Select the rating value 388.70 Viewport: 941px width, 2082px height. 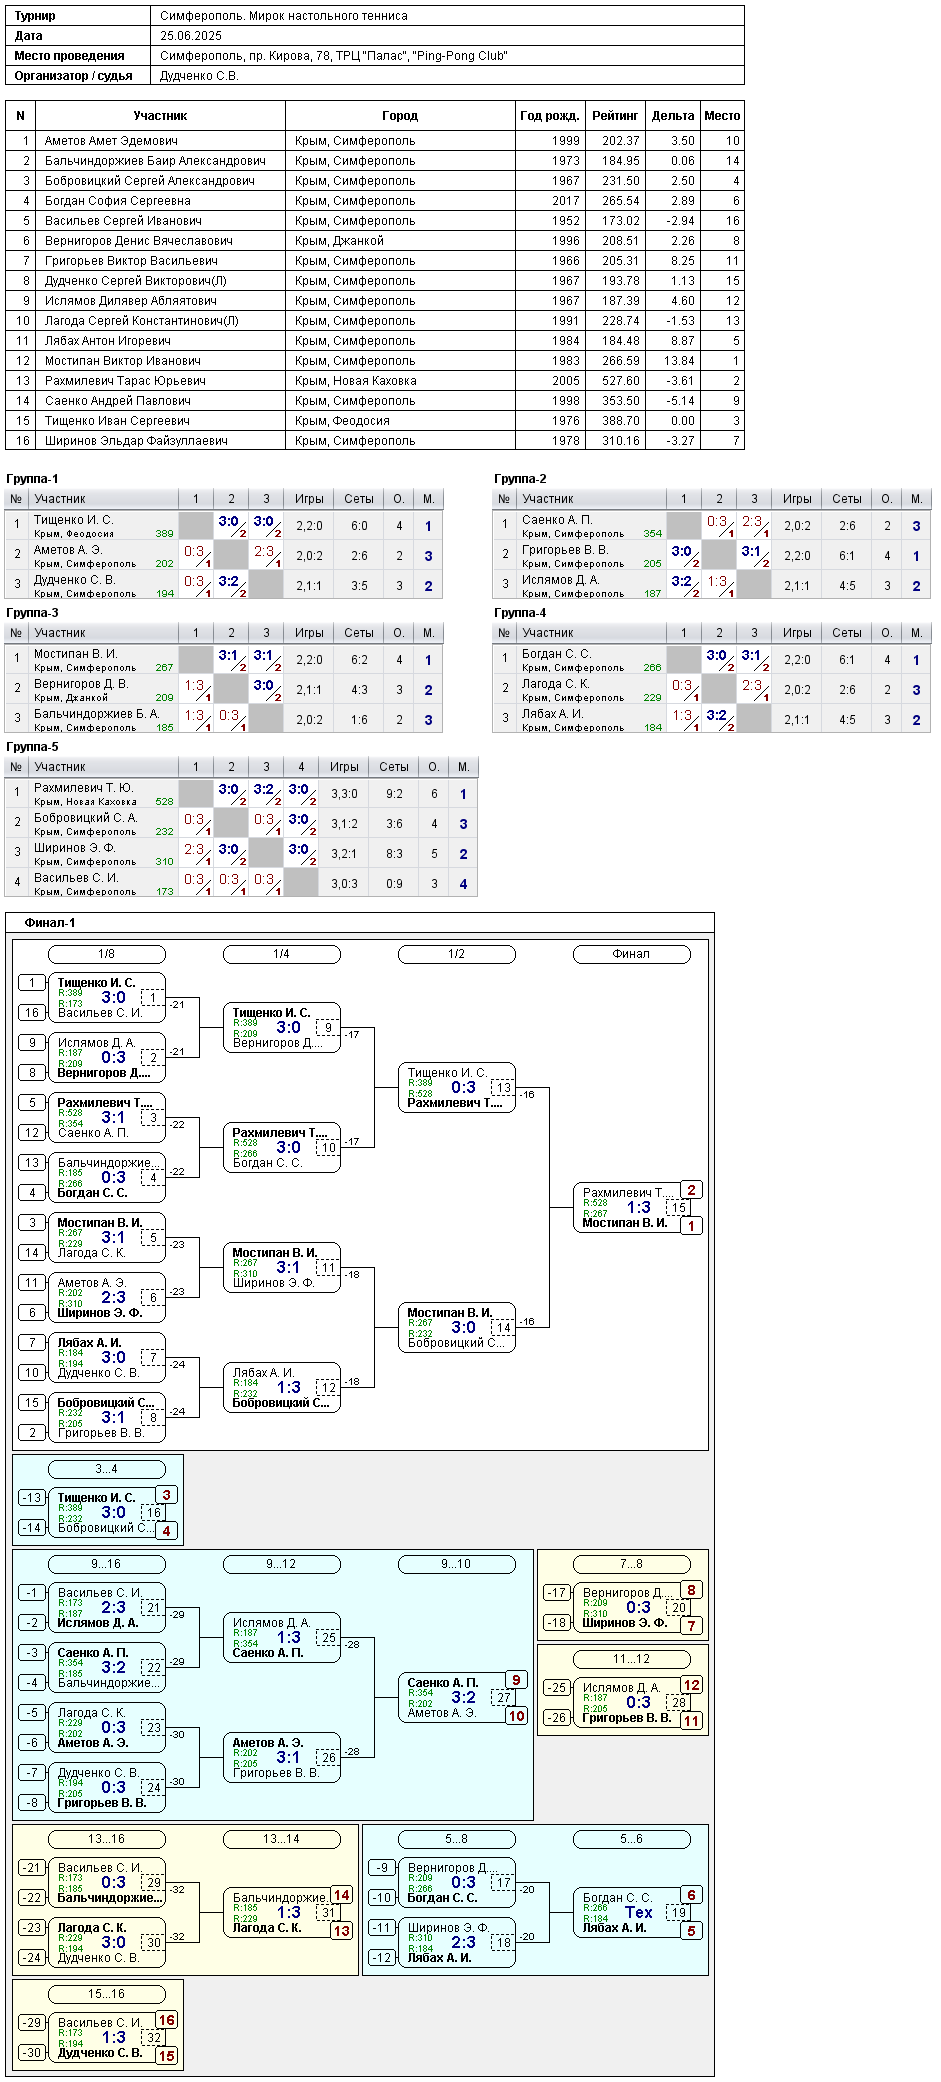tap(621, 421)
